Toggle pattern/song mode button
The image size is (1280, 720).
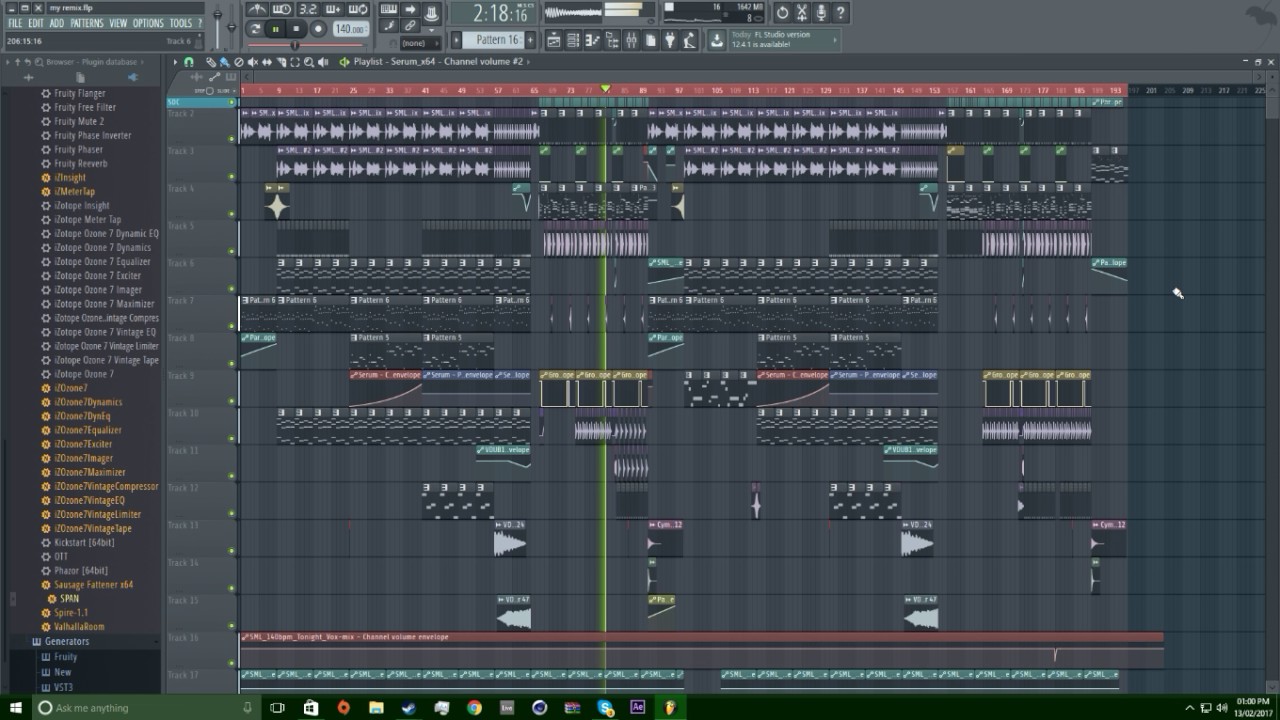click(x=255, y=29)
